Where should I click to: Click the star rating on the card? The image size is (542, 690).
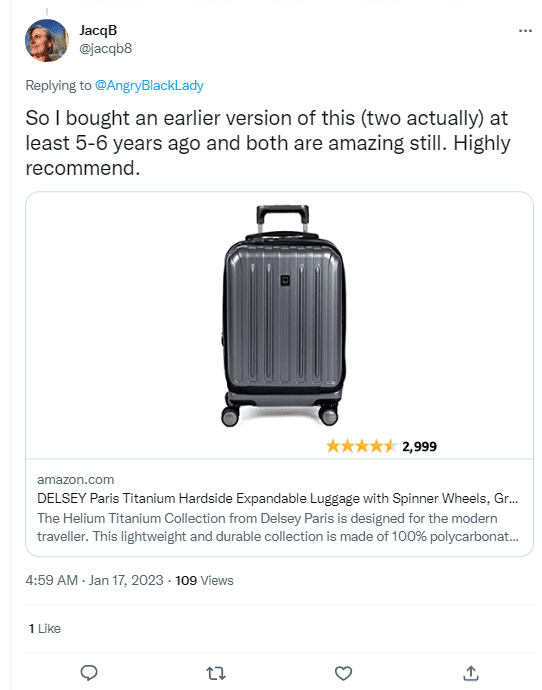tap(361, 446)
